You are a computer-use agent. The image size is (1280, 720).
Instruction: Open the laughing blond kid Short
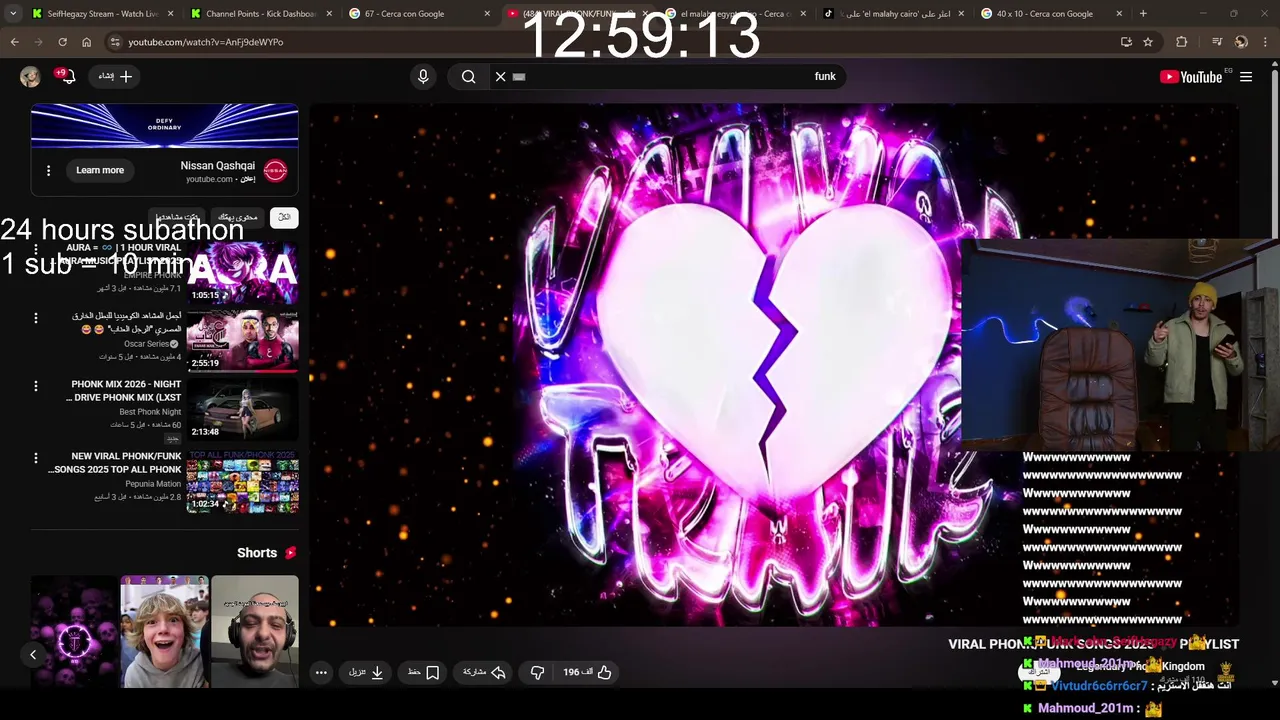[x=165, y=631]
